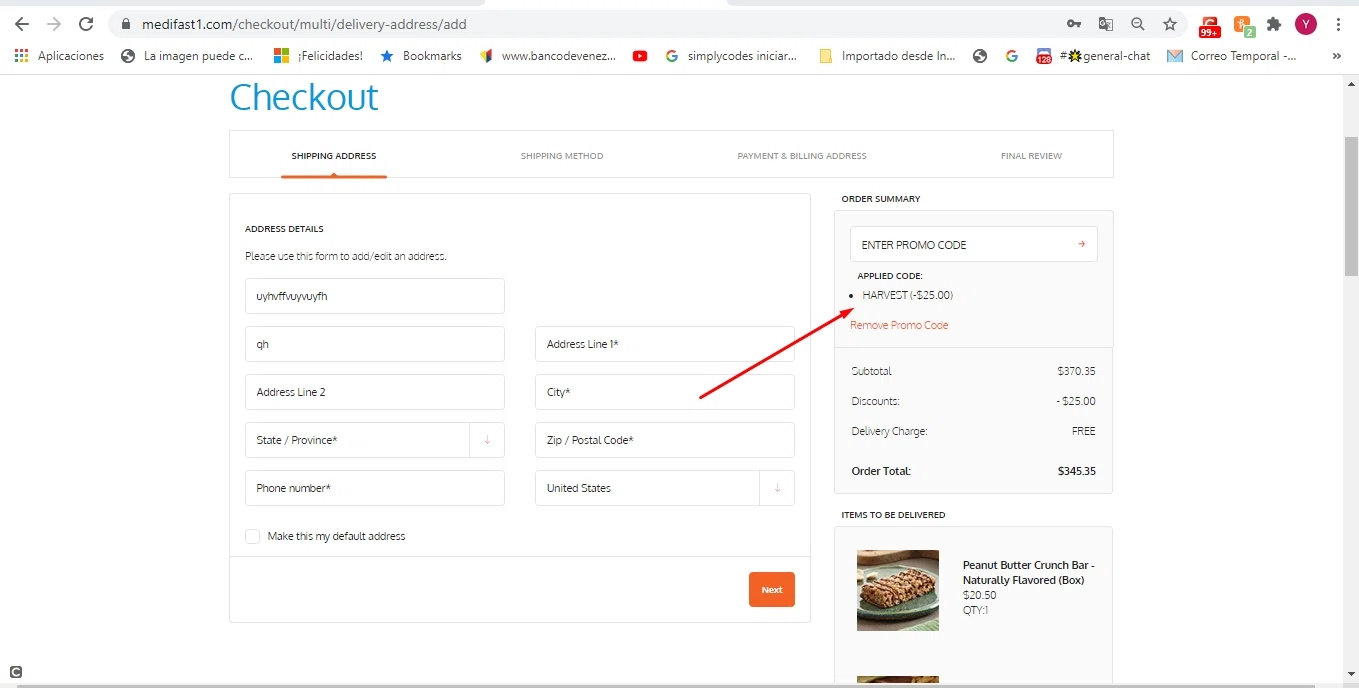
Task: Select Payment & Billing Address step tab
Action: coord(802,156)
